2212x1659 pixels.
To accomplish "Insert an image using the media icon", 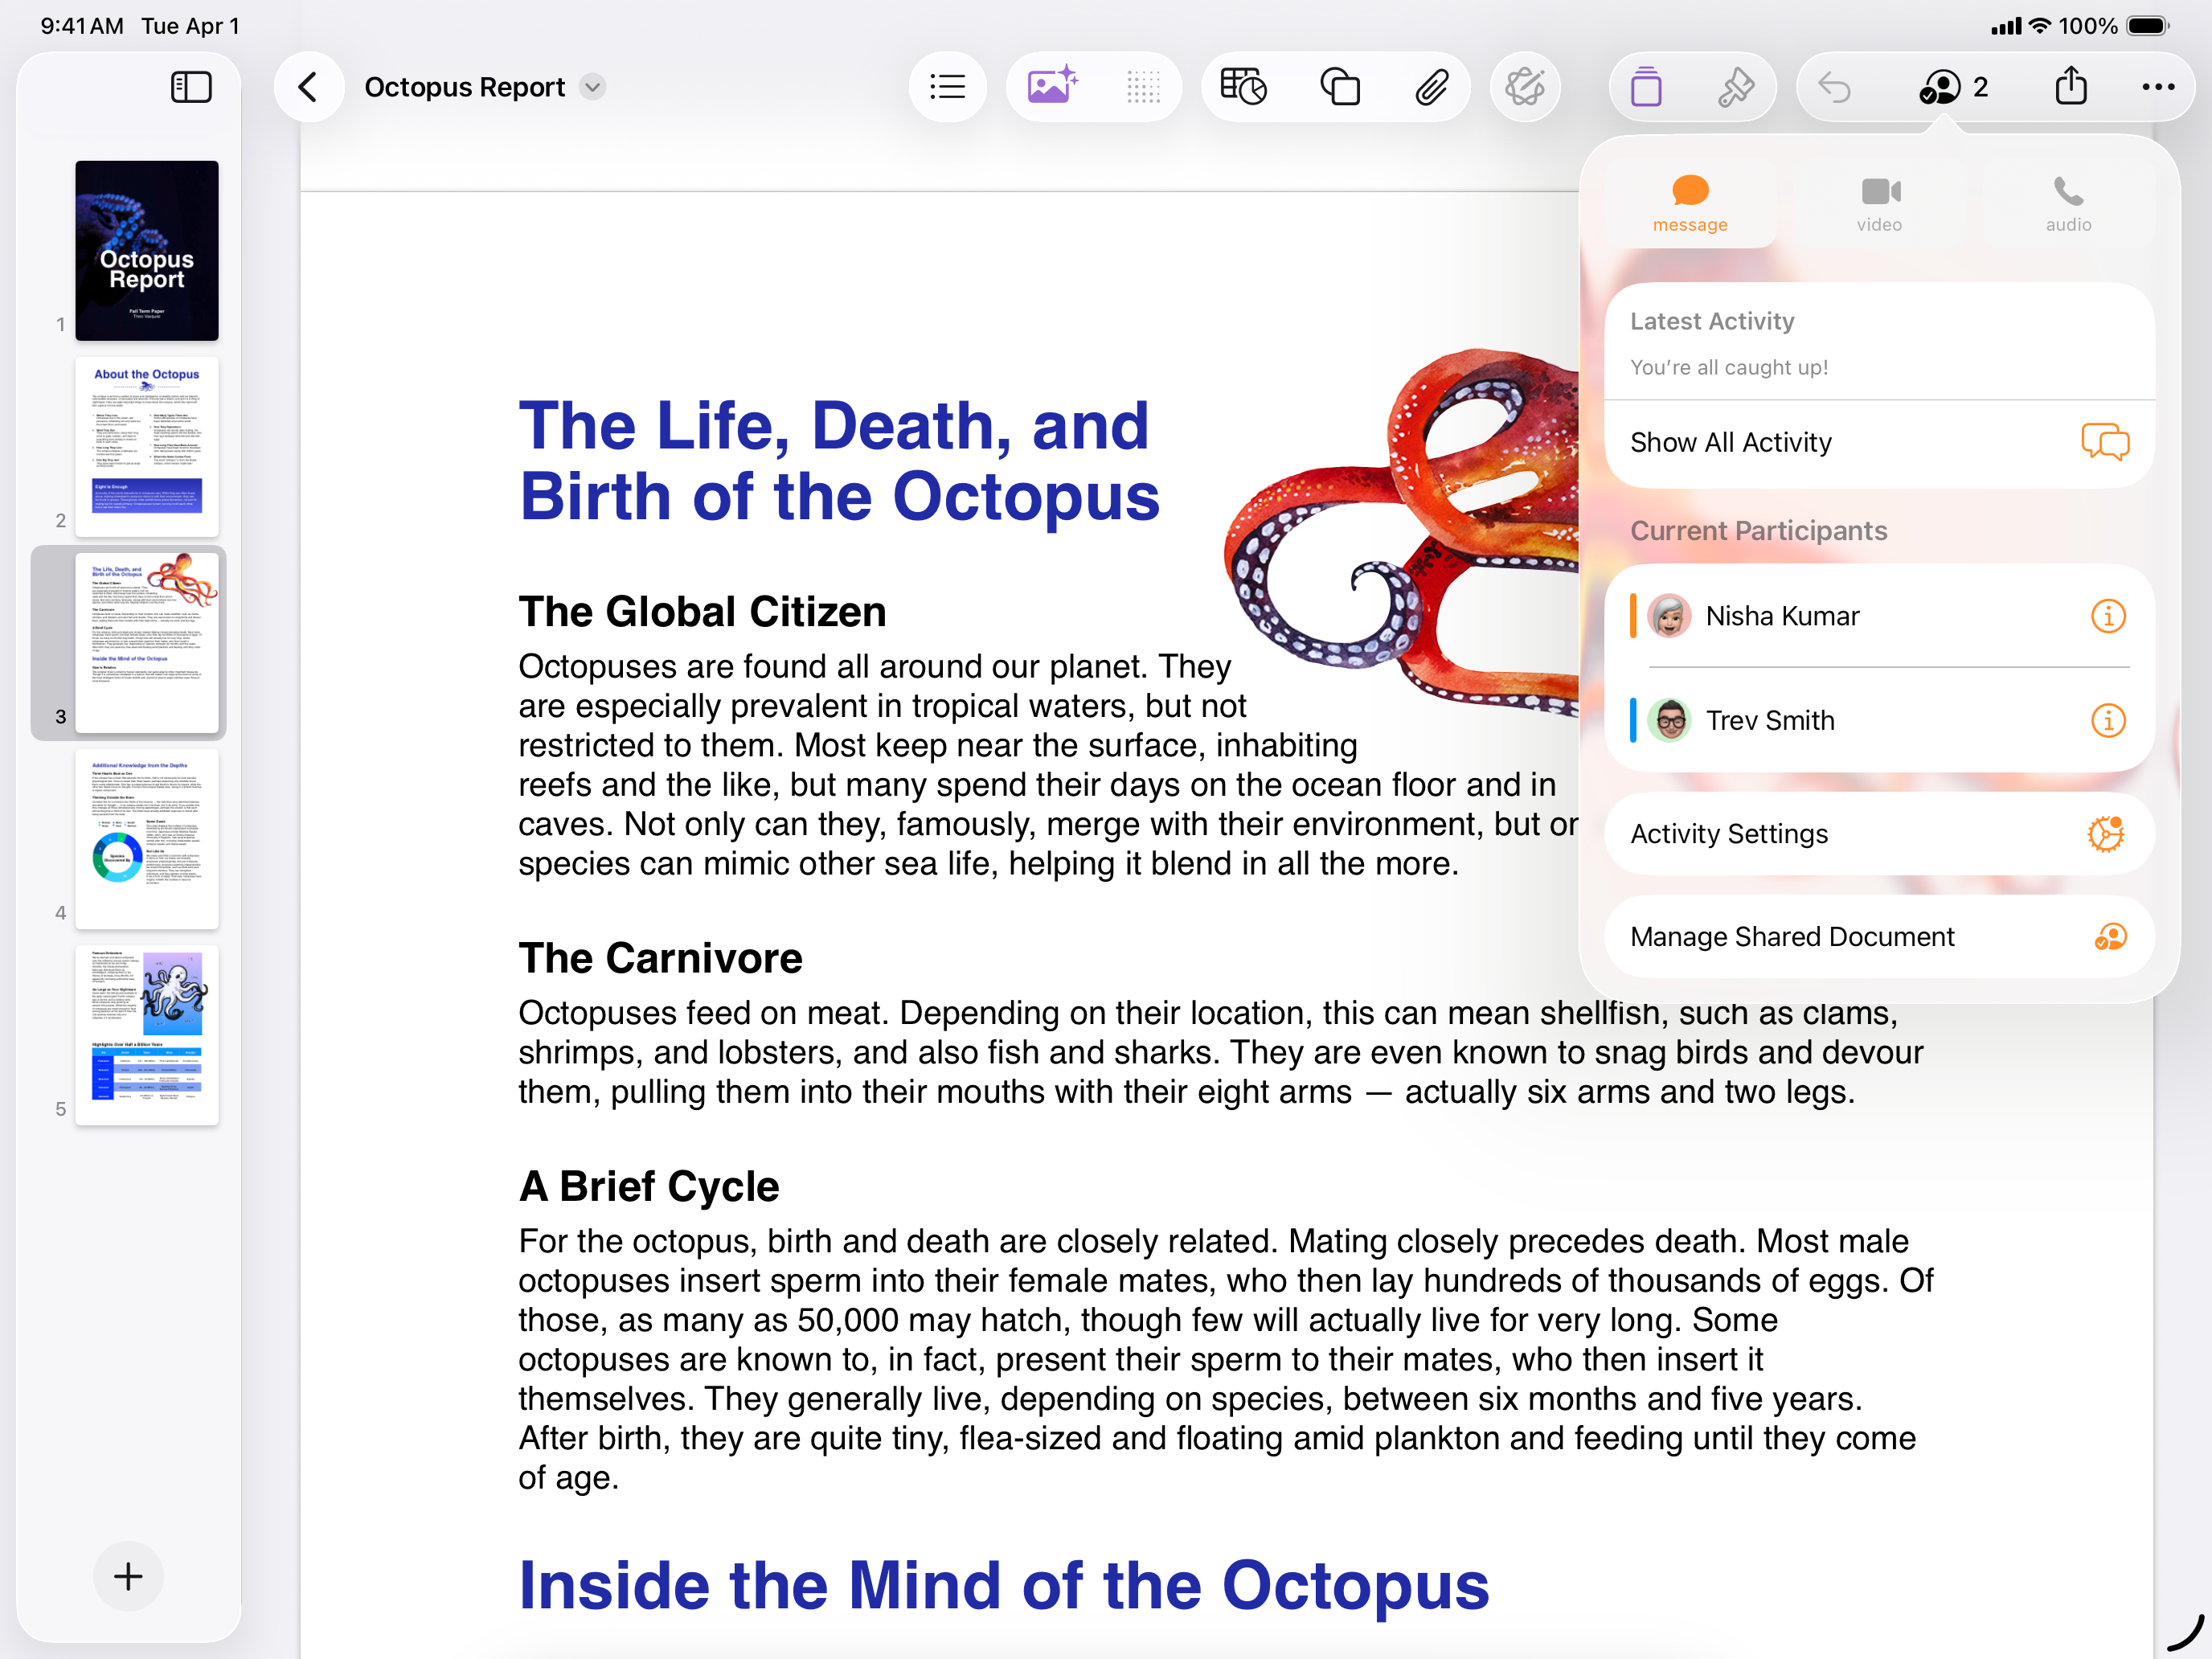I will tap(1052, 87).
